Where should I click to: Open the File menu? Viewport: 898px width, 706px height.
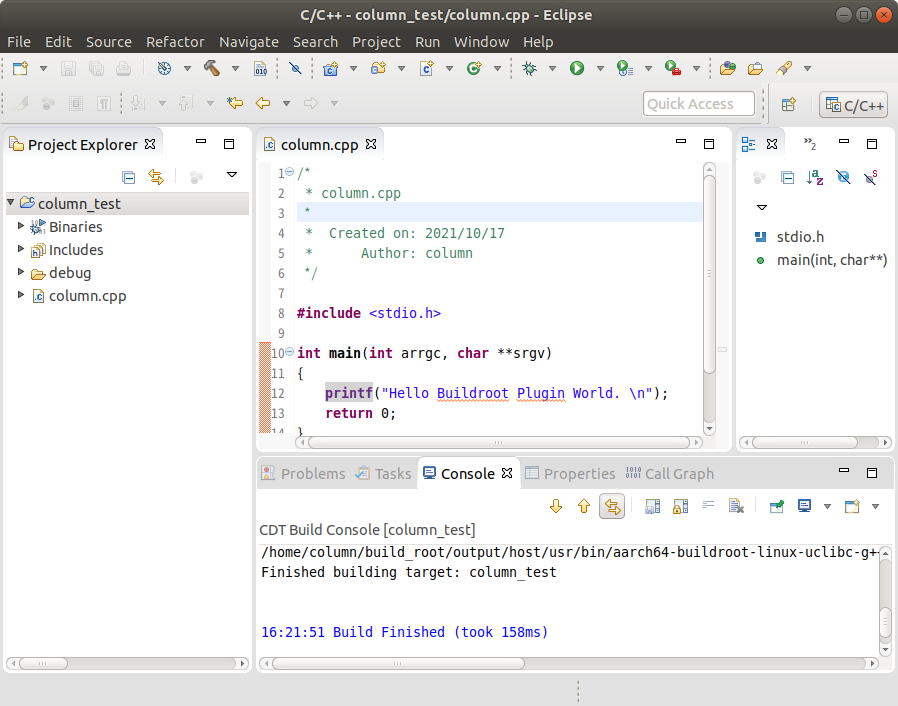coord(19,42)
